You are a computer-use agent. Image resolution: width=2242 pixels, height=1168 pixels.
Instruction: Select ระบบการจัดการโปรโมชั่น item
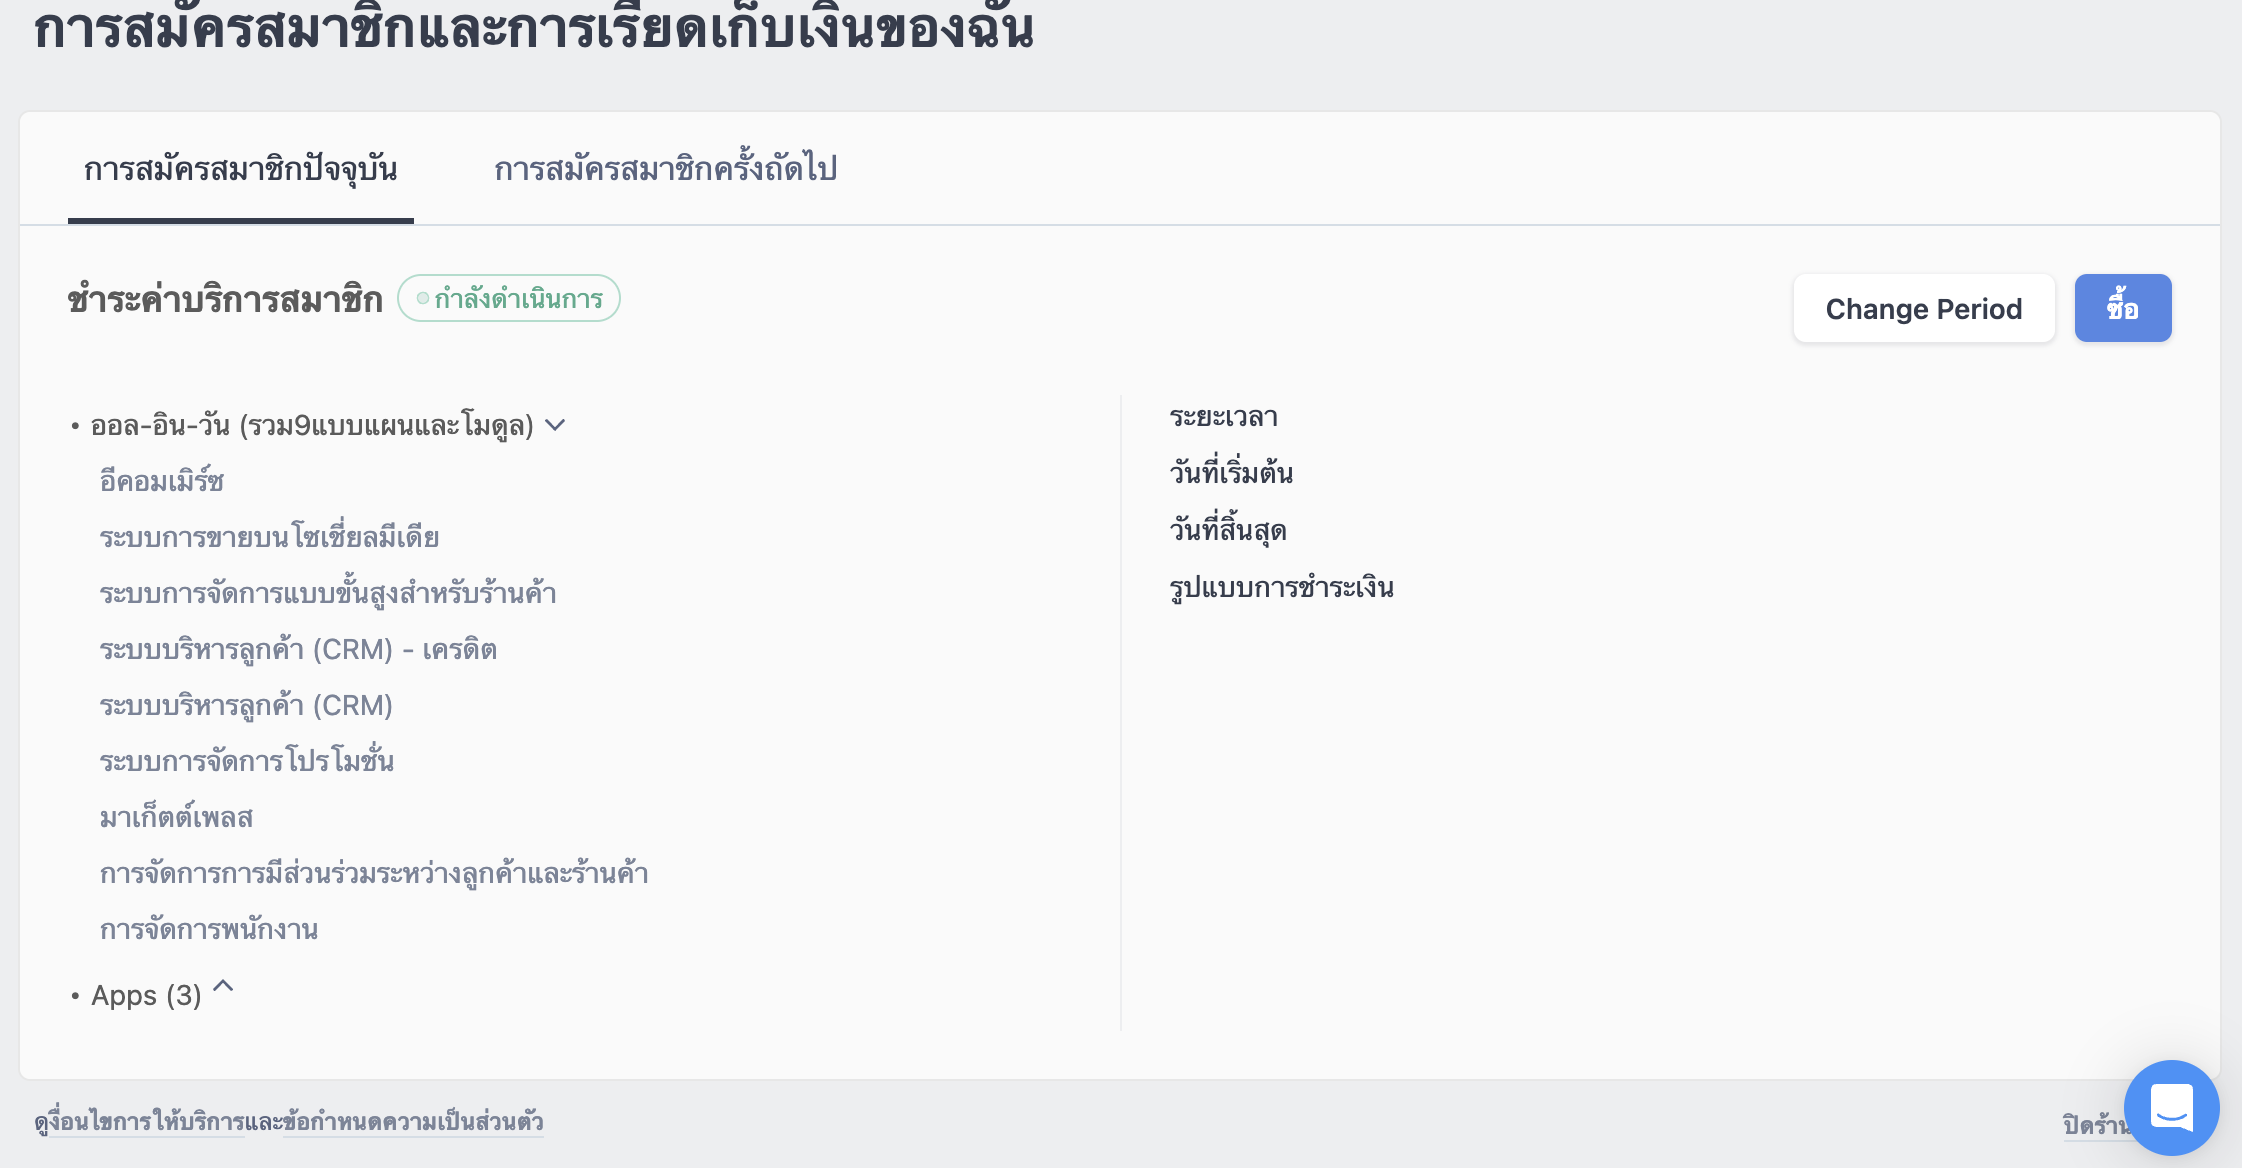pos(246,761)
